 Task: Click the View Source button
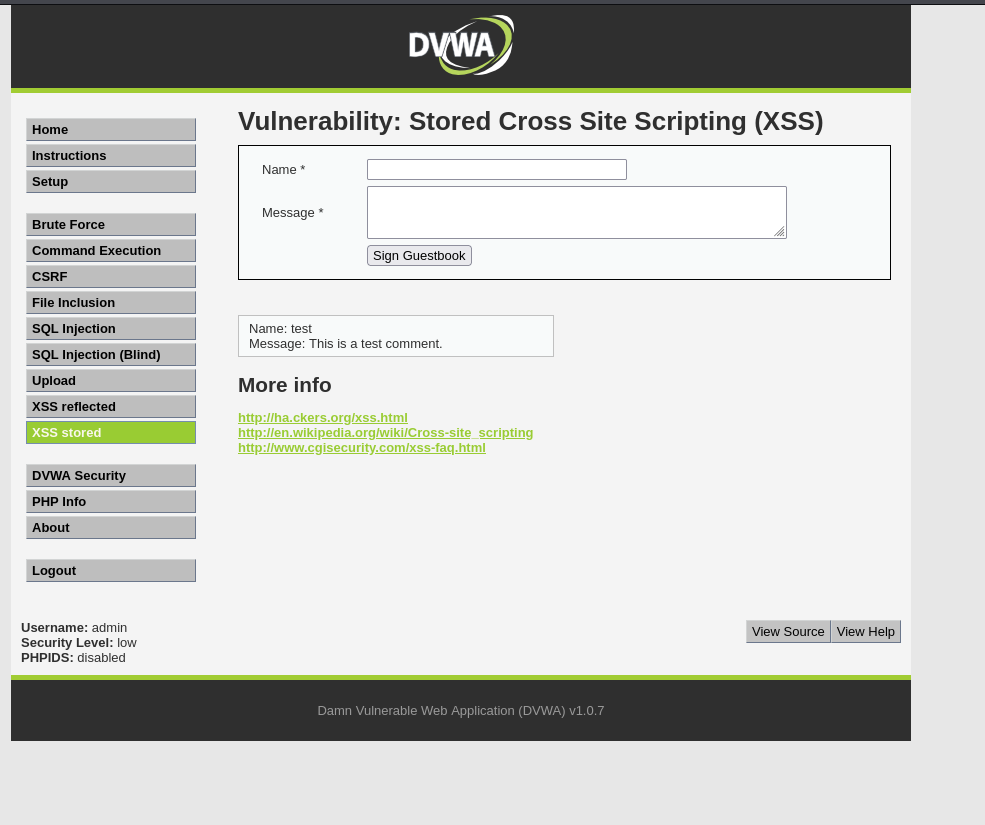tap(788, 631)
